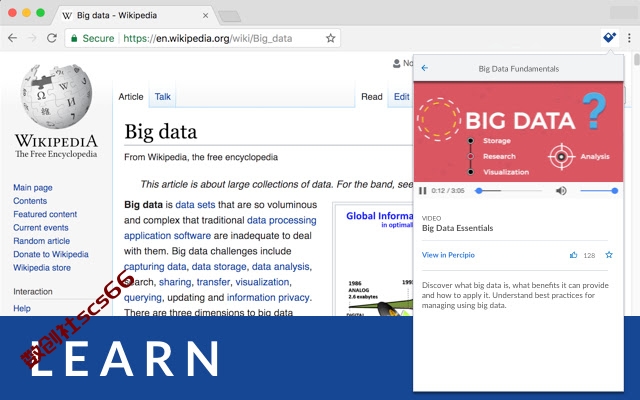Follow the data storage link

coord(219,267)
